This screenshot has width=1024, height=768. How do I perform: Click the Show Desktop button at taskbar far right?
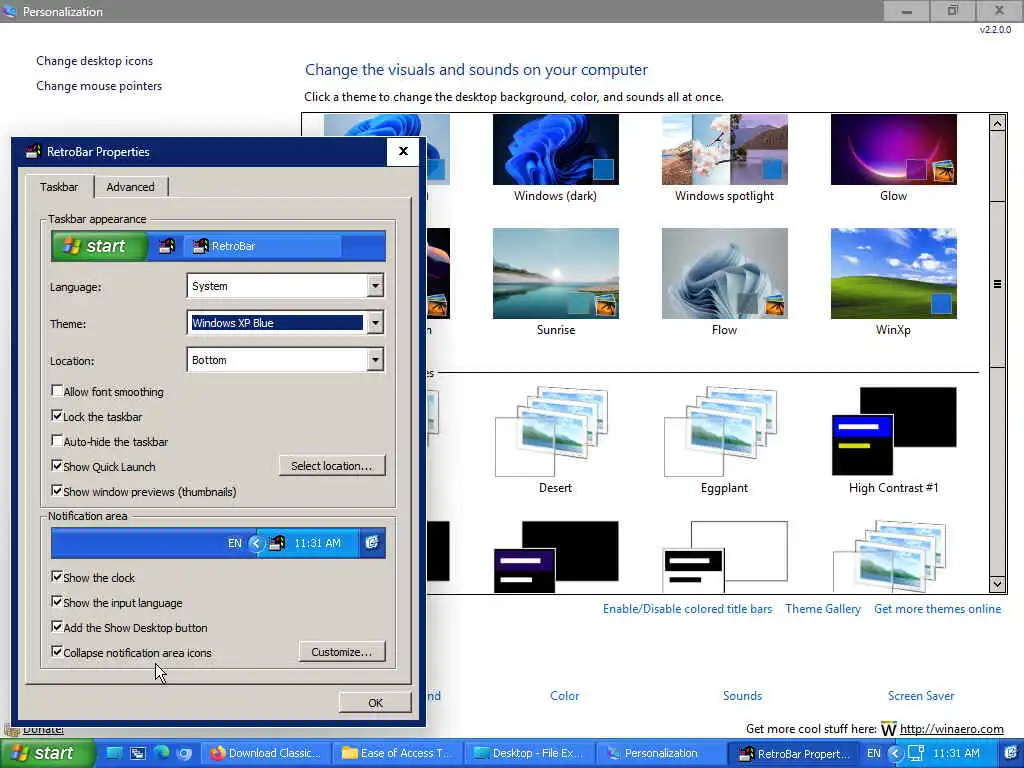pos(1010,754)
